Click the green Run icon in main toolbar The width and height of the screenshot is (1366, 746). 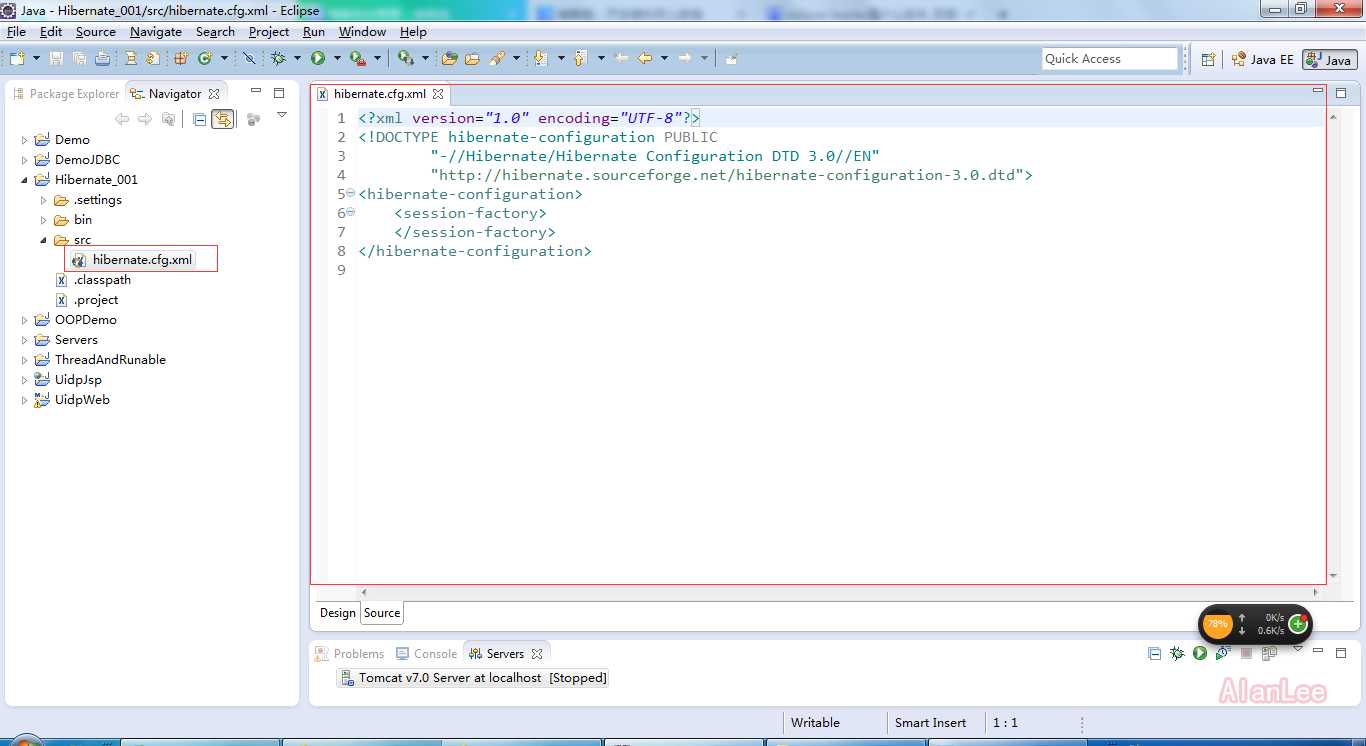[318, 58]
